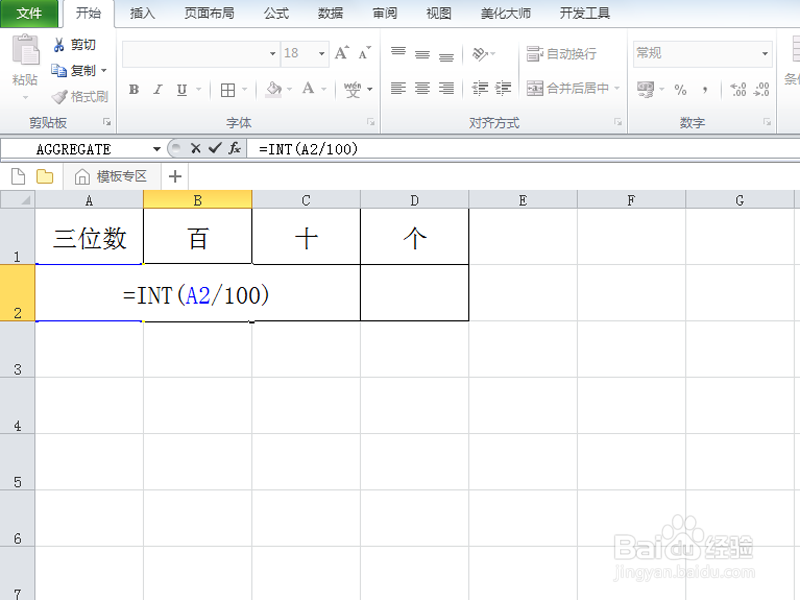Switch to 审阅 review tab

(x=385, y=13)
